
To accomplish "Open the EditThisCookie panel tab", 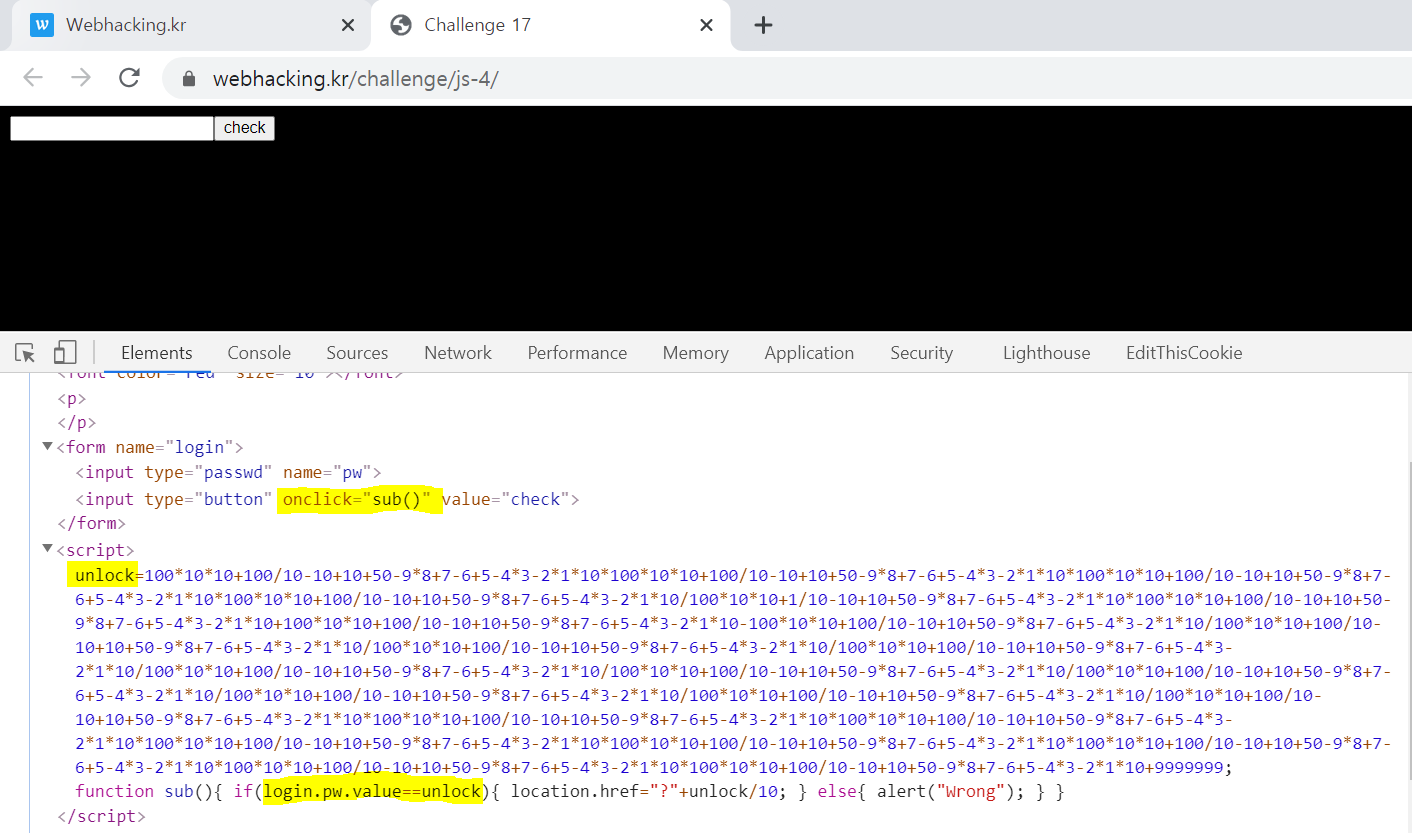I will pyautogui.click(x=1184, y=353).
